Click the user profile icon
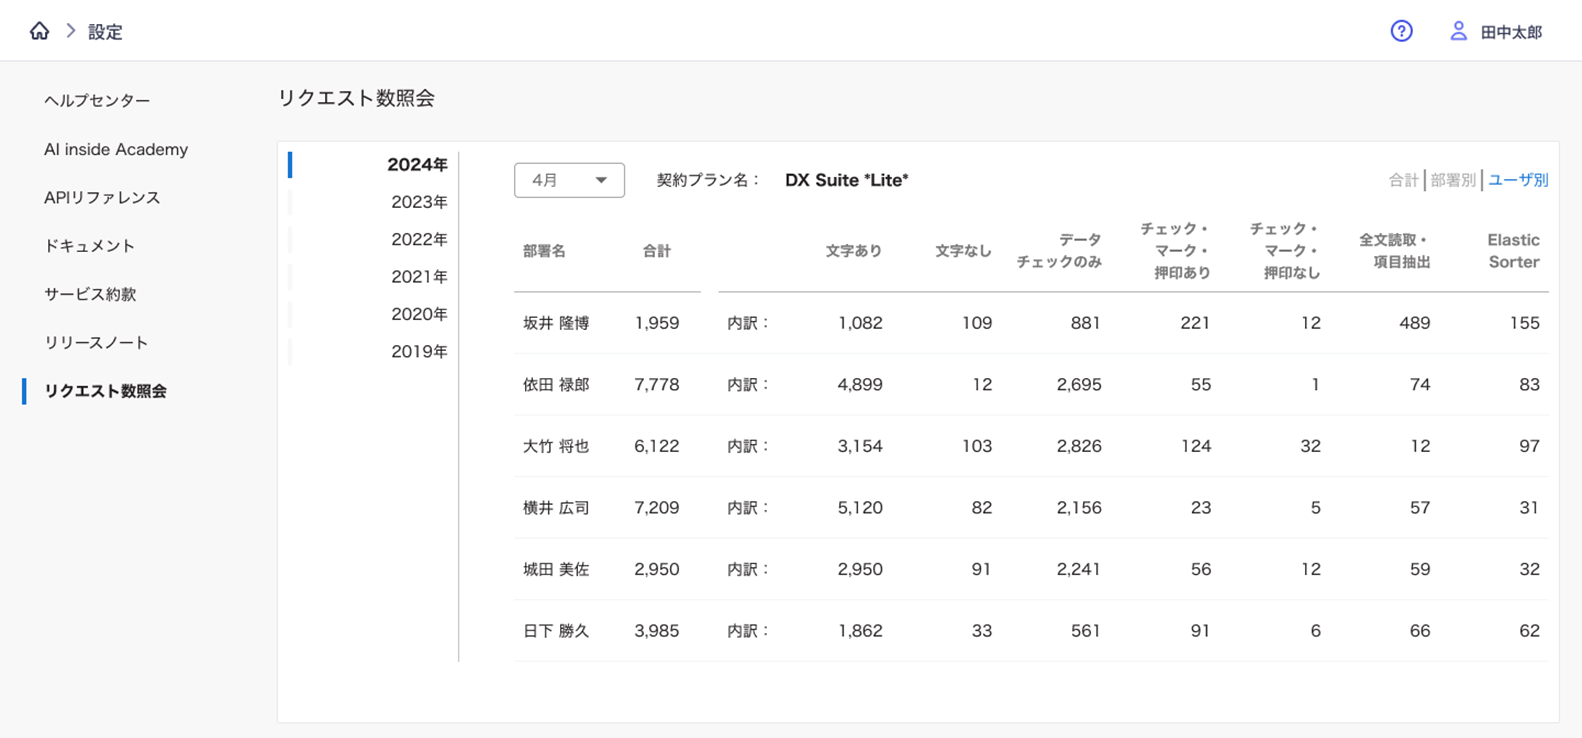1582x738 pixels. pyautogui.click(x=1458, y=31)
